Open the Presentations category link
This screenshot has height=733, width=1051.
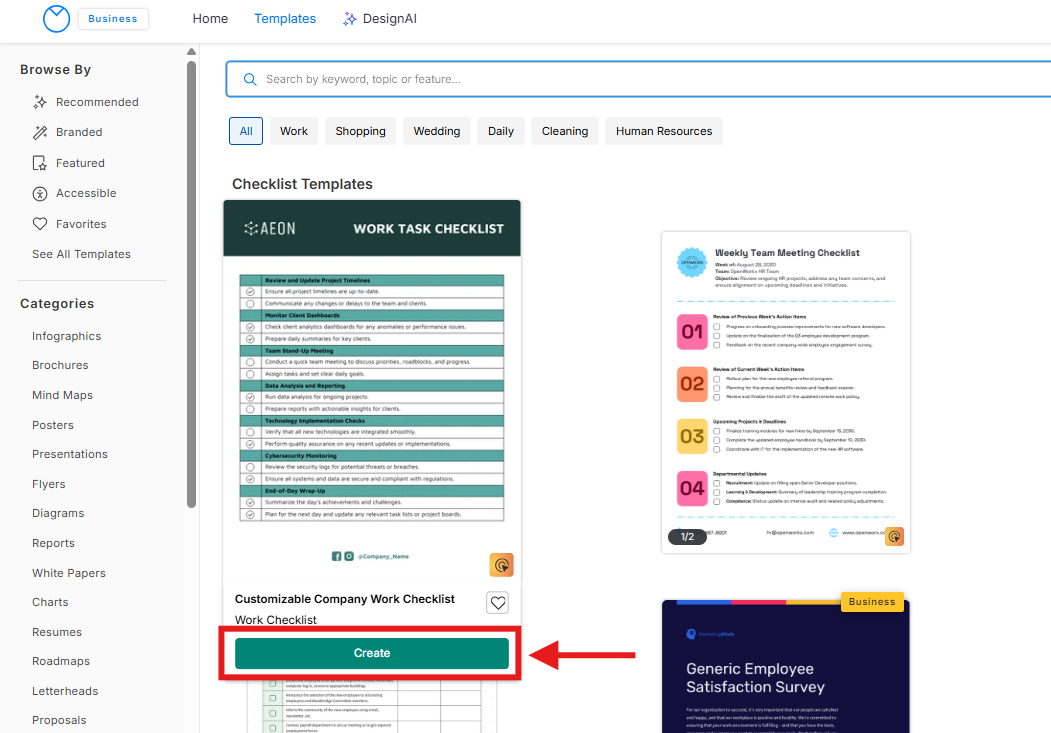tap(70, 454)
